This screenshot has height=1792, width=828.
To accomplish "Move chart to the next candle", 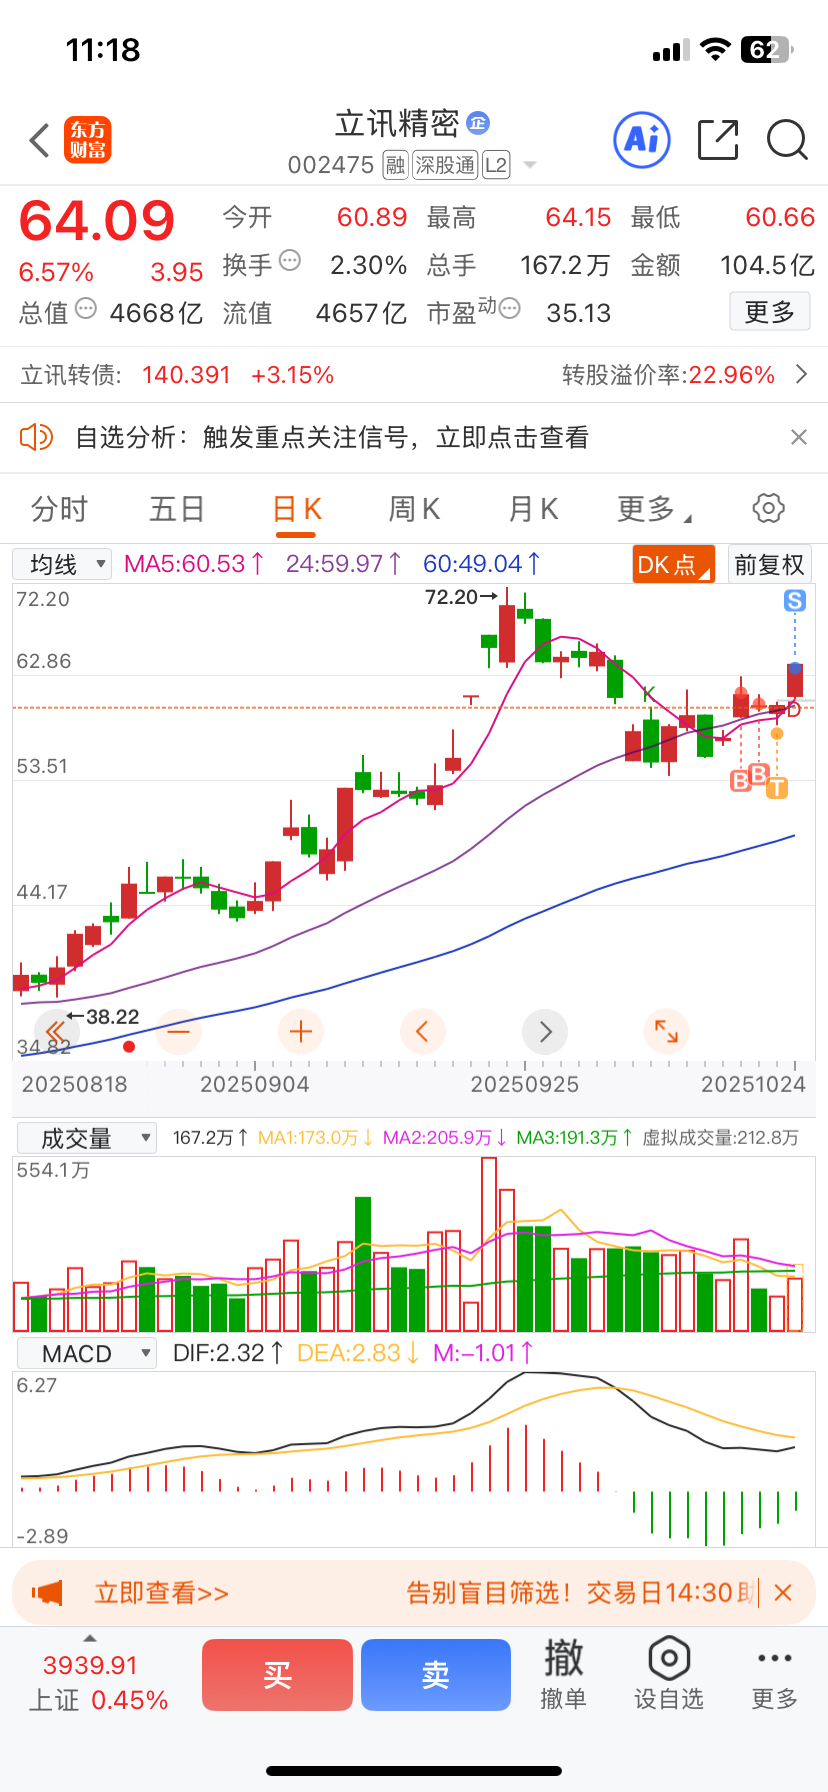I will point(545,1031).
